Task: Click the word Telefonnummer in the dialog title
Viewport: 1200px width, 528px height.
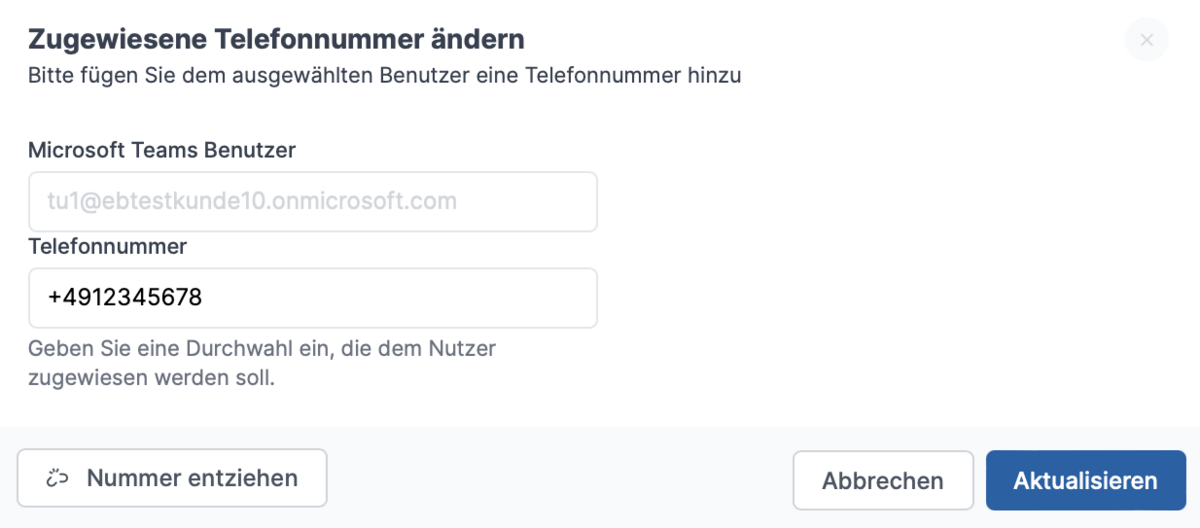Action: click(333, 40)
